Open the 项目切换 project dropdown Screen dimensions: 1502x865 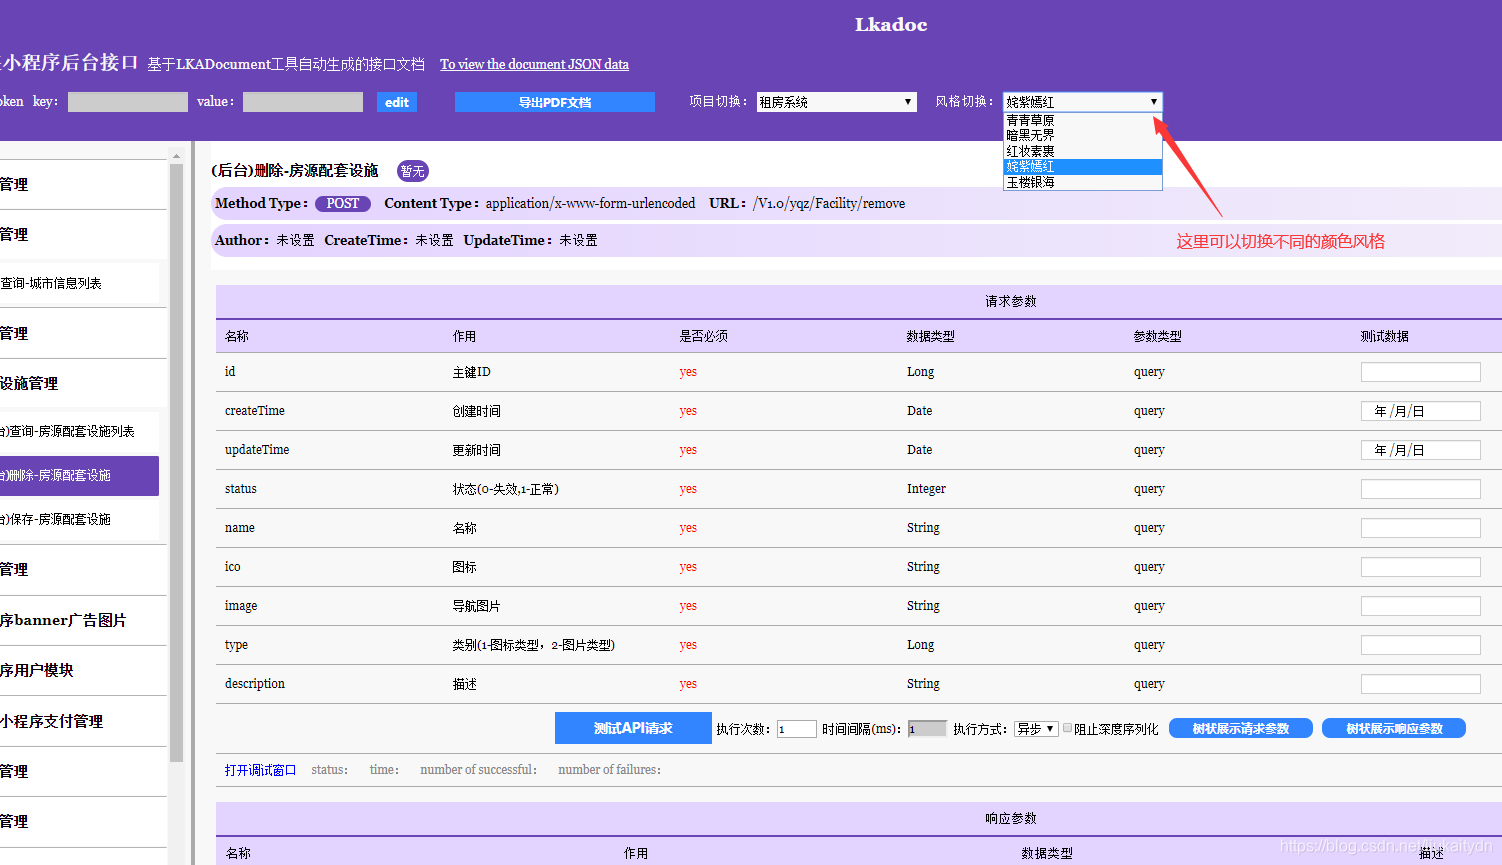click(836, 102)
